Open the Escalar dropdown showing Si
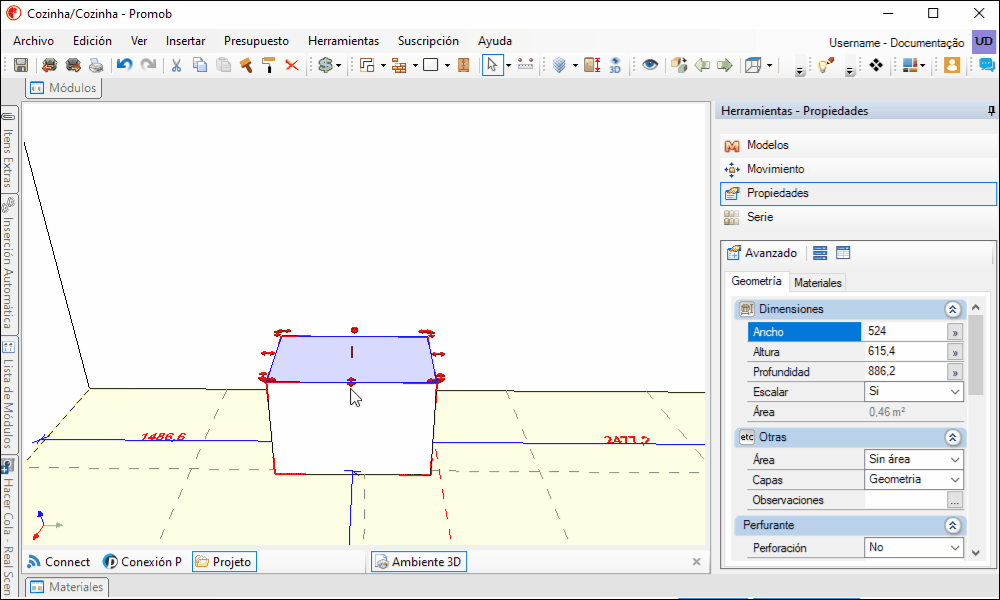Image resolution: width=1000 pixels, height=600 pixels. pos(913,391)
